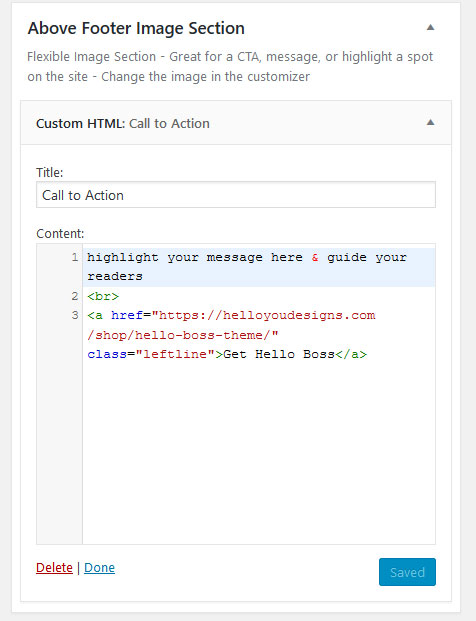Focus the Title input field
Screen dimensions: 476x621
[x=236, y=195]
